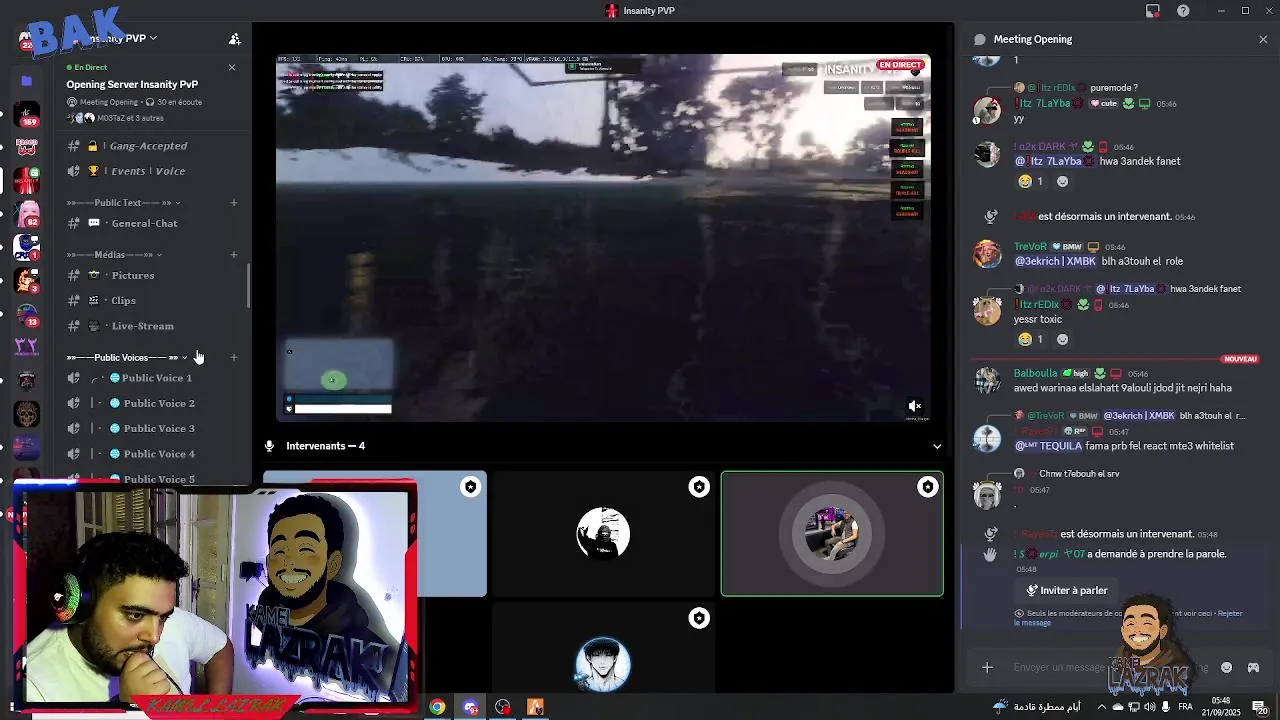Click the microphone icon next to Intervenants
This screenshot has width=1280, height=720.
coord(269,446)
